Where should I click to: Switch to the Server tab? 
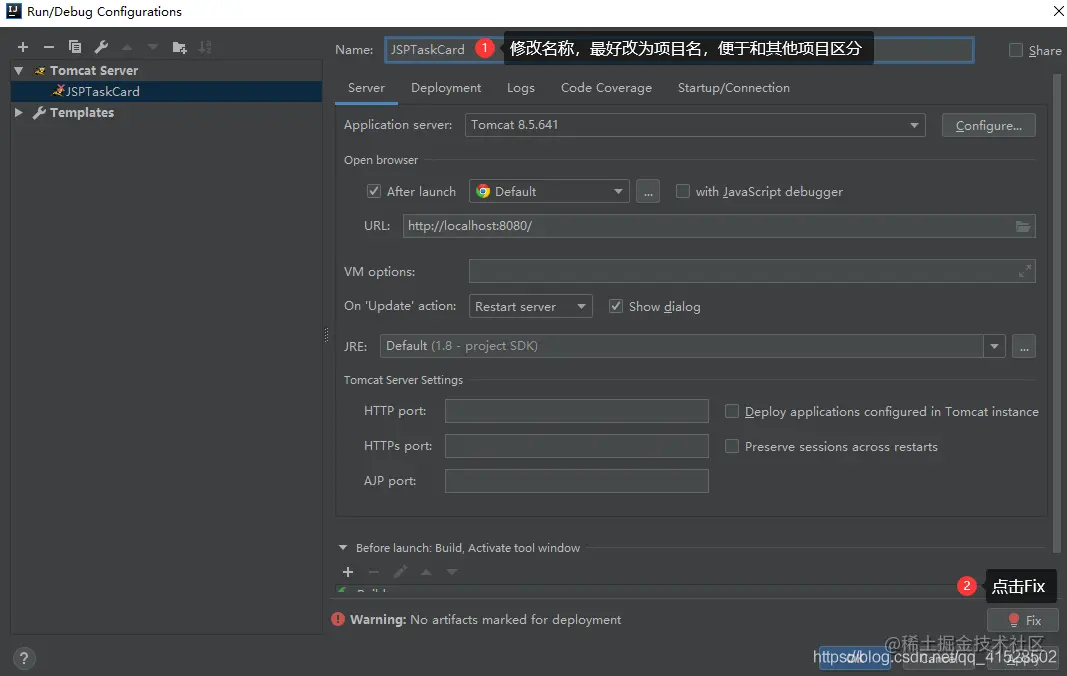point(366,88)
